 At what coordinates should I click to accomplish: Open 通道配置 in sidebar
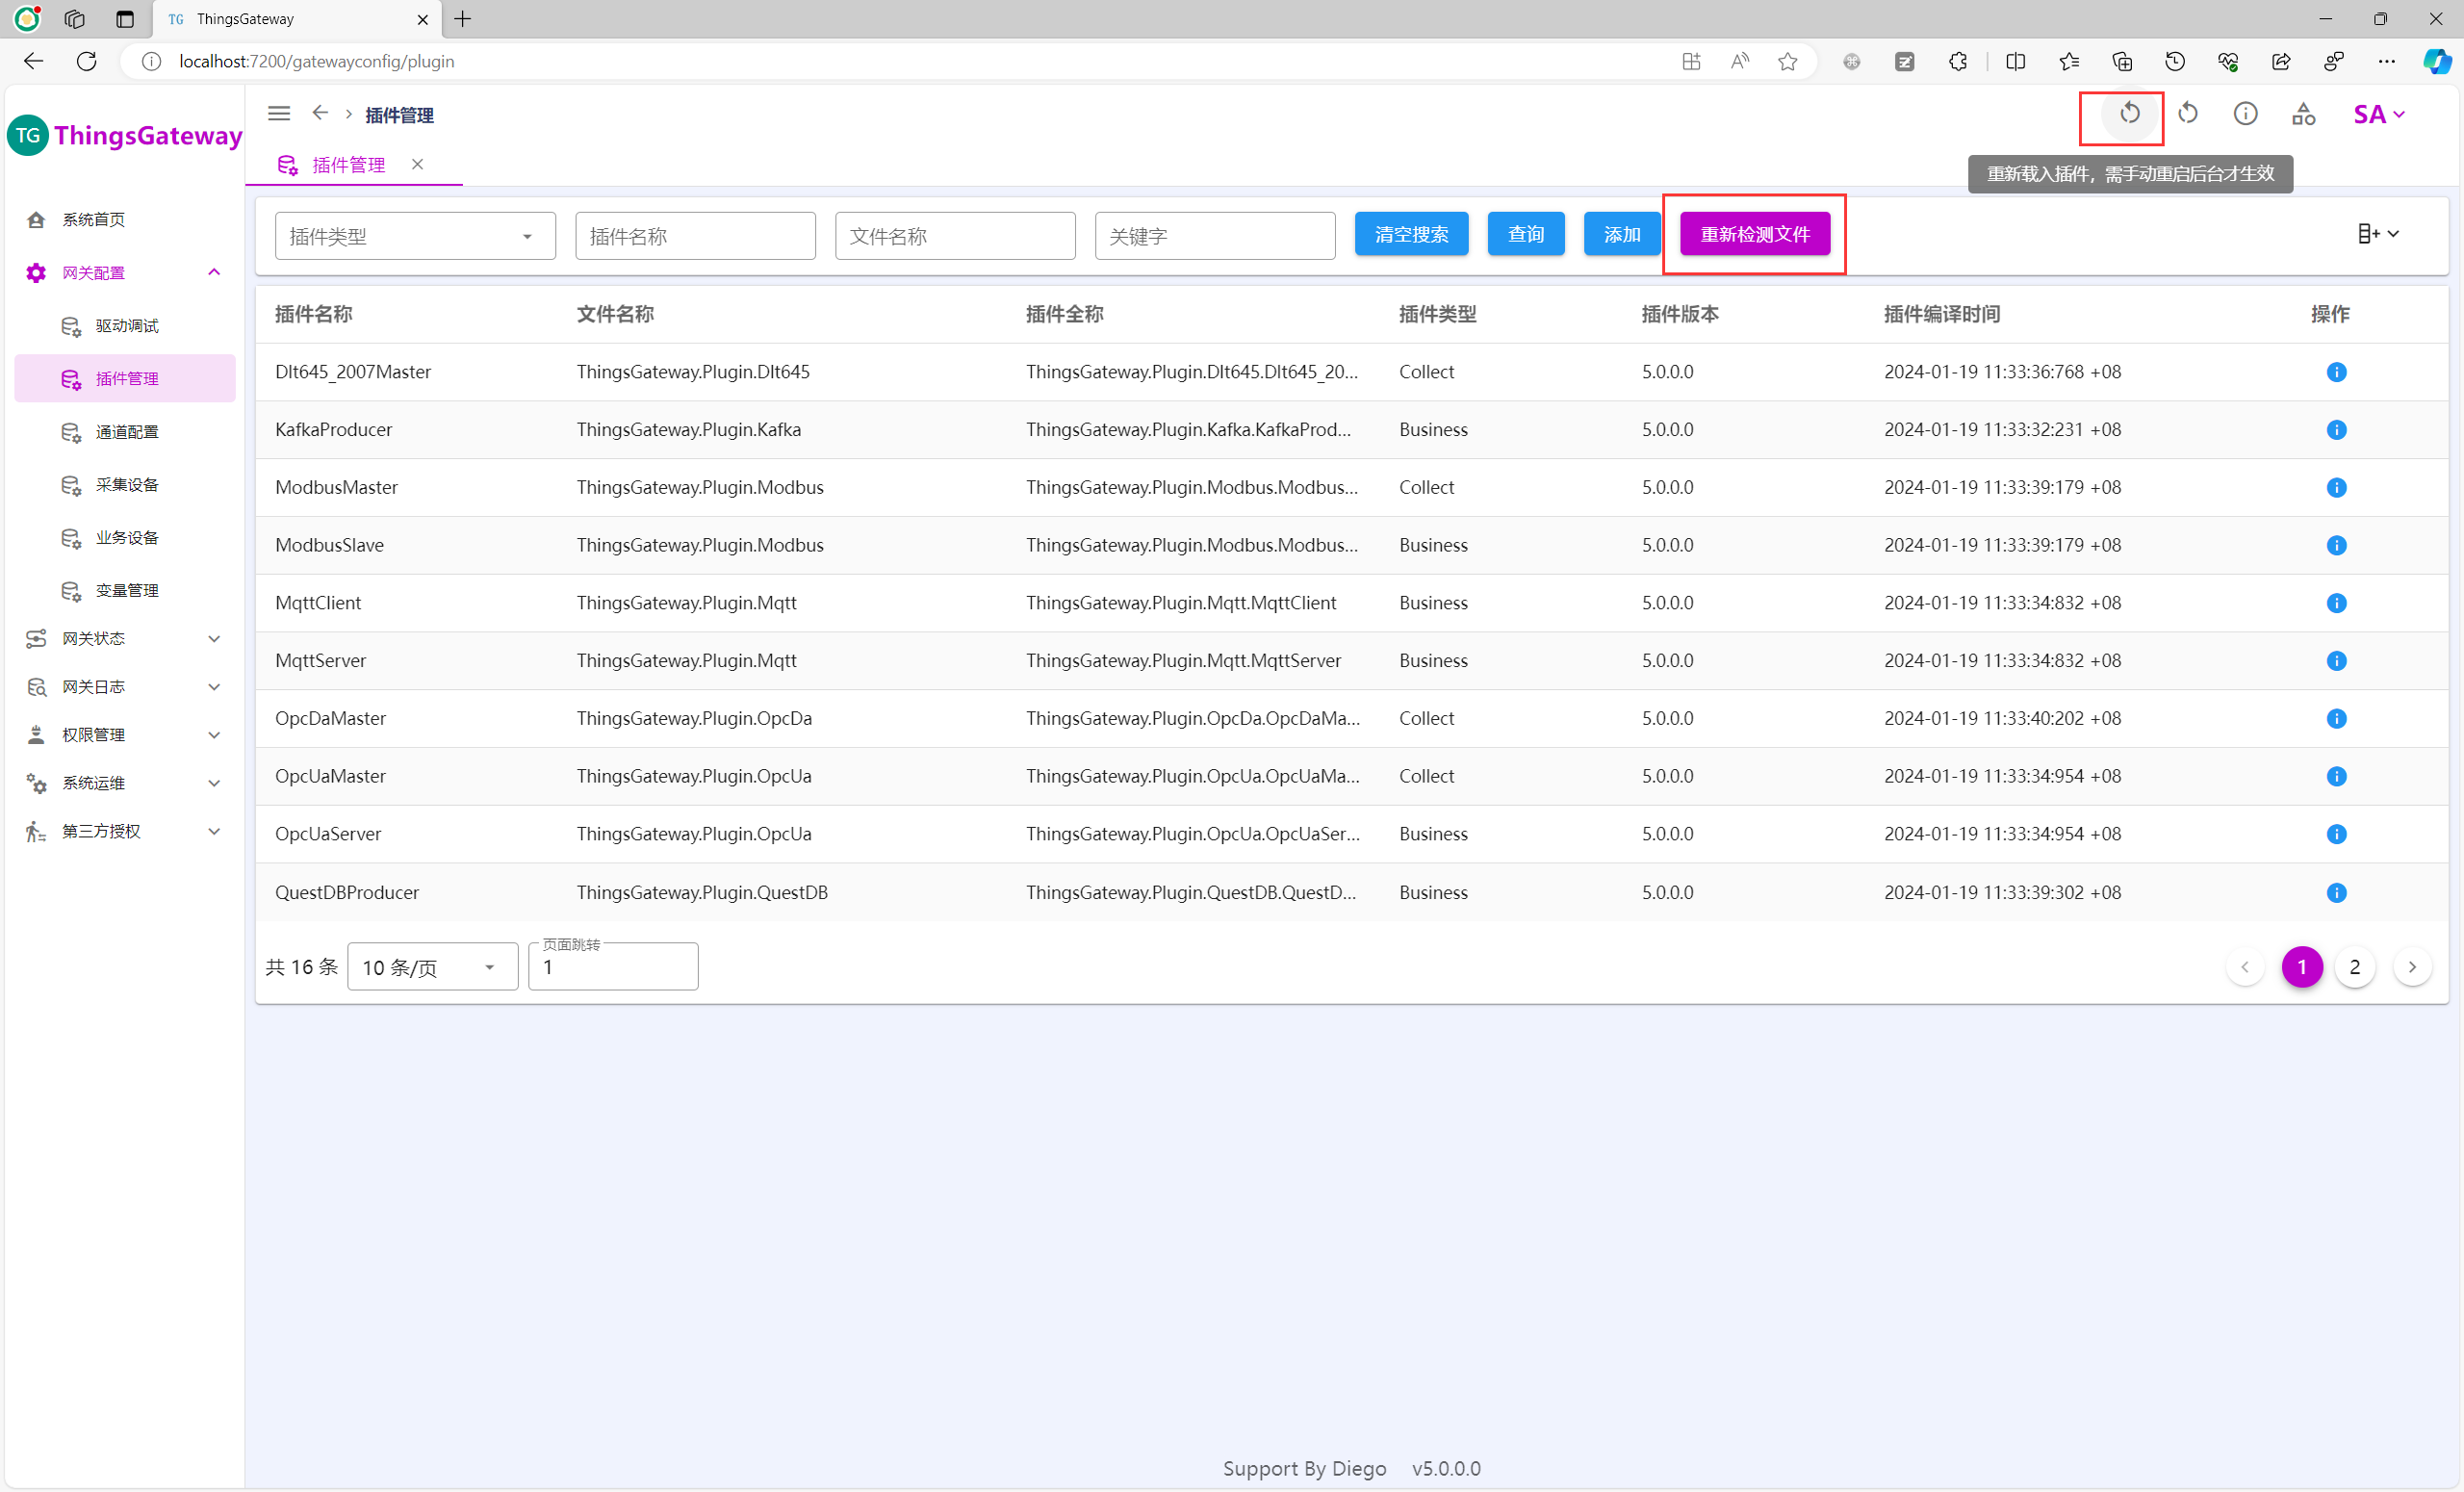coord(127,432)
